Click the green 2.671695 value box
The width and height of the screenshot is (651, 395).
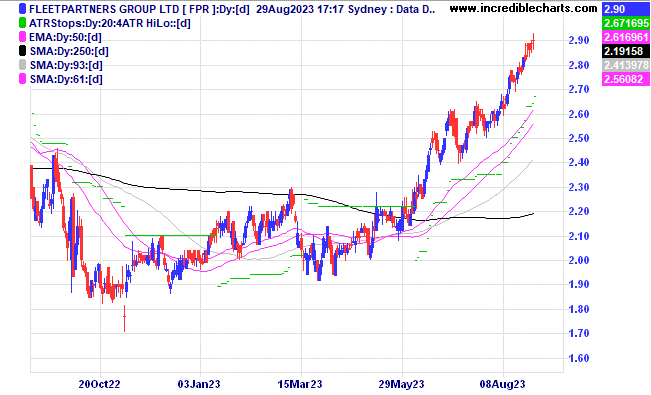click(626, 23)
